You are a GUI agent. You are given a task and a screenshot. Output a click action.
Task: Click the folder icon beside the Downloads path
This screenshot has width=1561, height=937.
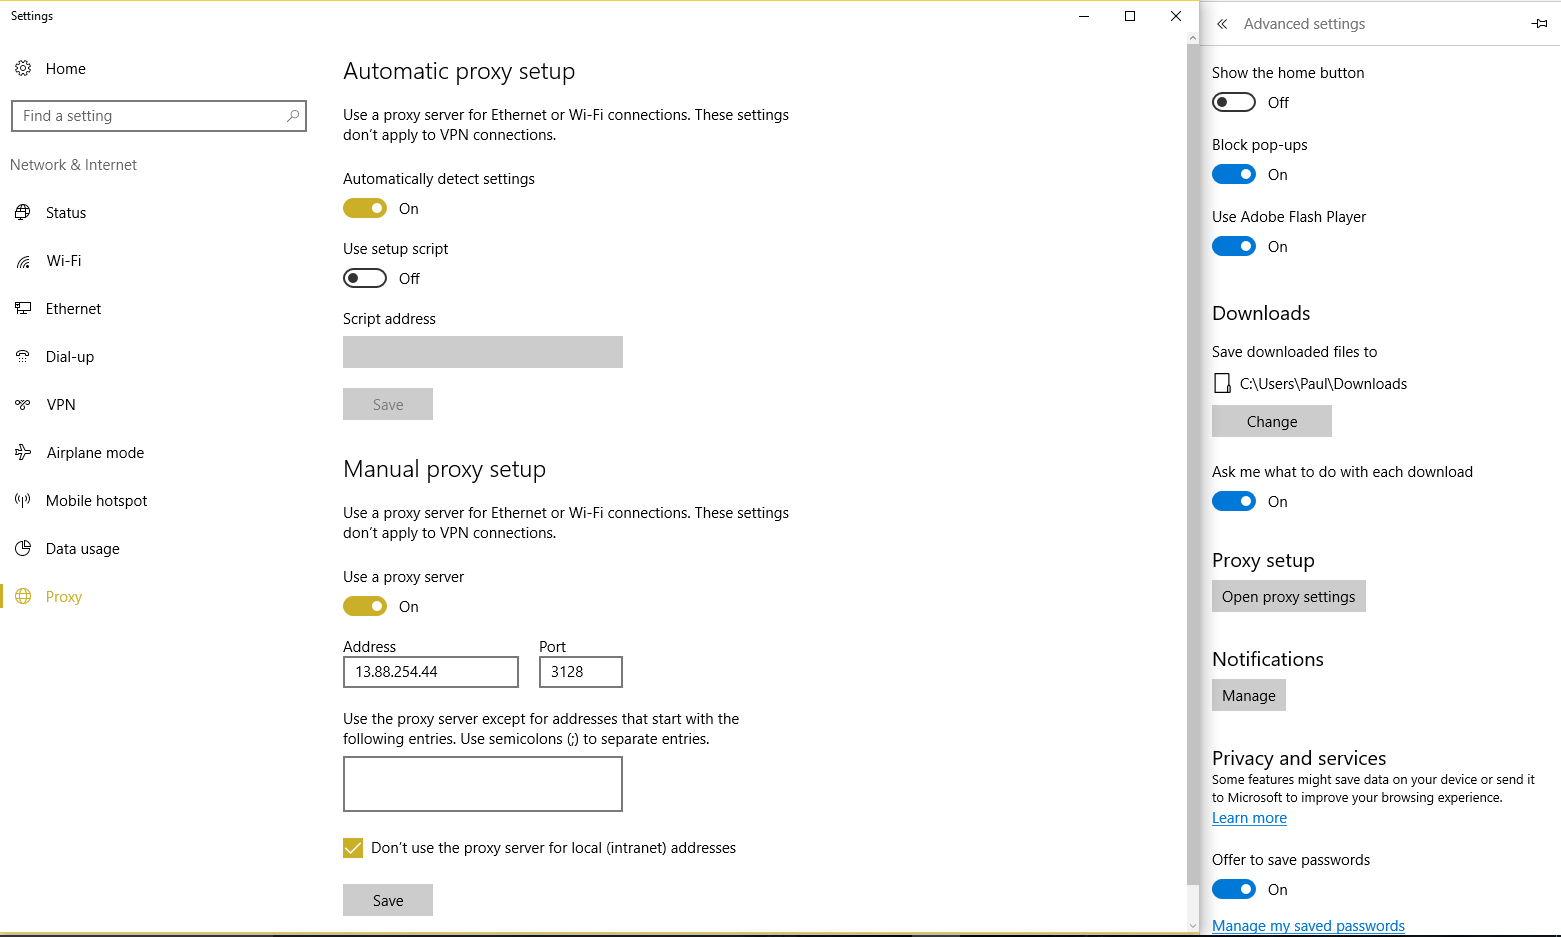tap(1221, 383)
